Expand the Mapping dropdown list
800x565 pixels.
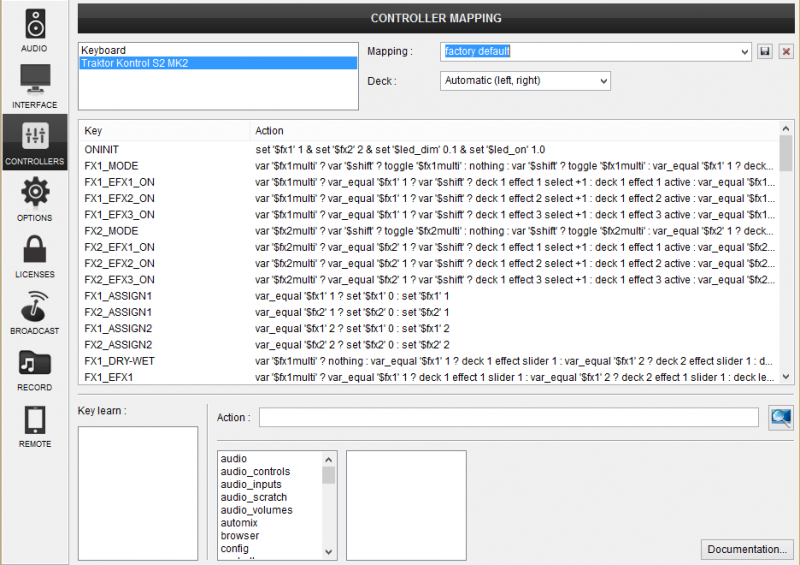743,51
